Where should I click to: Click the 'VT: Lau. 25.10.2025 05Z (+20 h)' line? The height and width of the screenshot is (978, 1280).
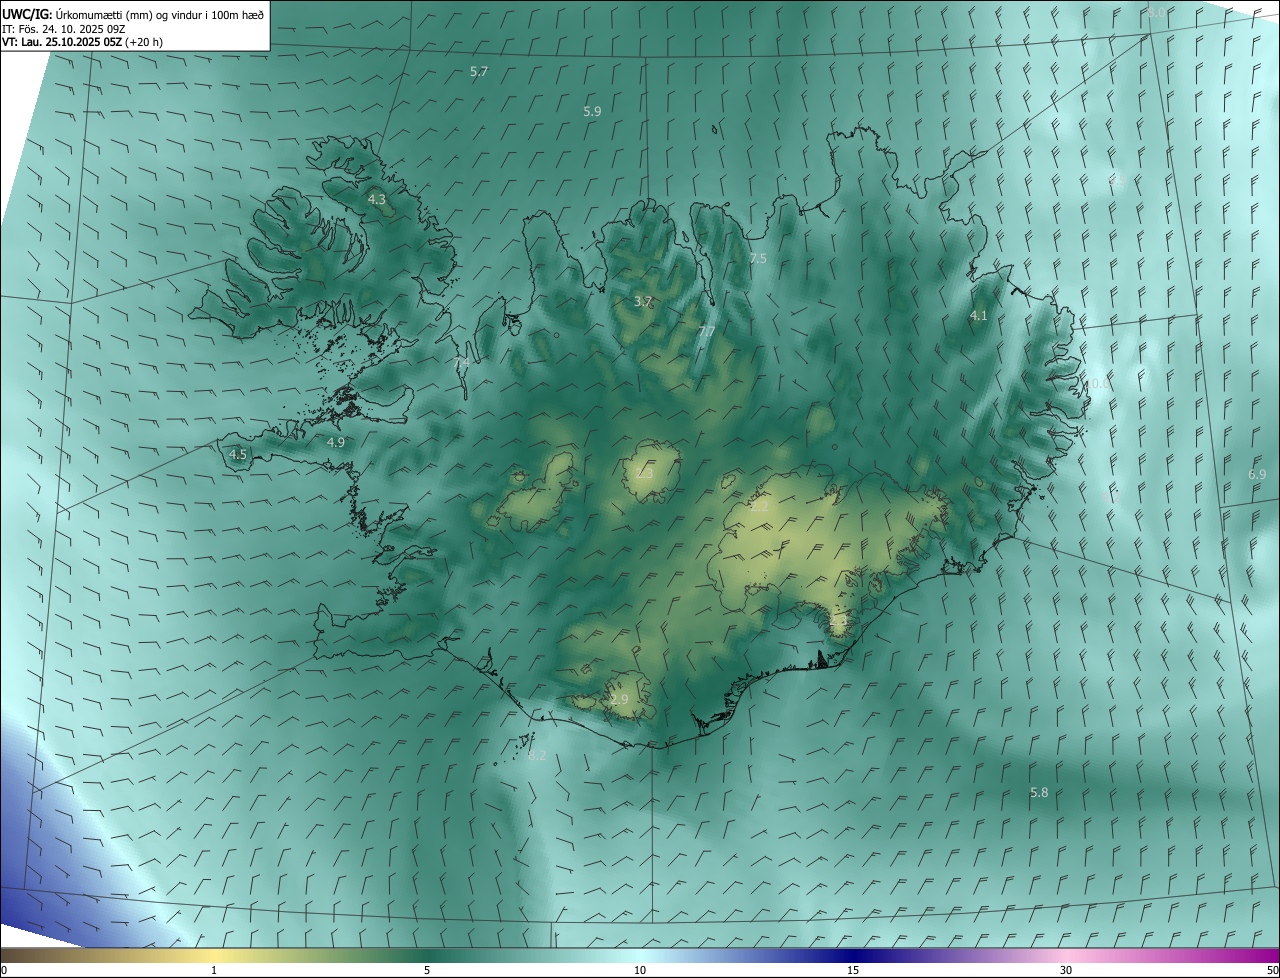[x=82, y=42]
